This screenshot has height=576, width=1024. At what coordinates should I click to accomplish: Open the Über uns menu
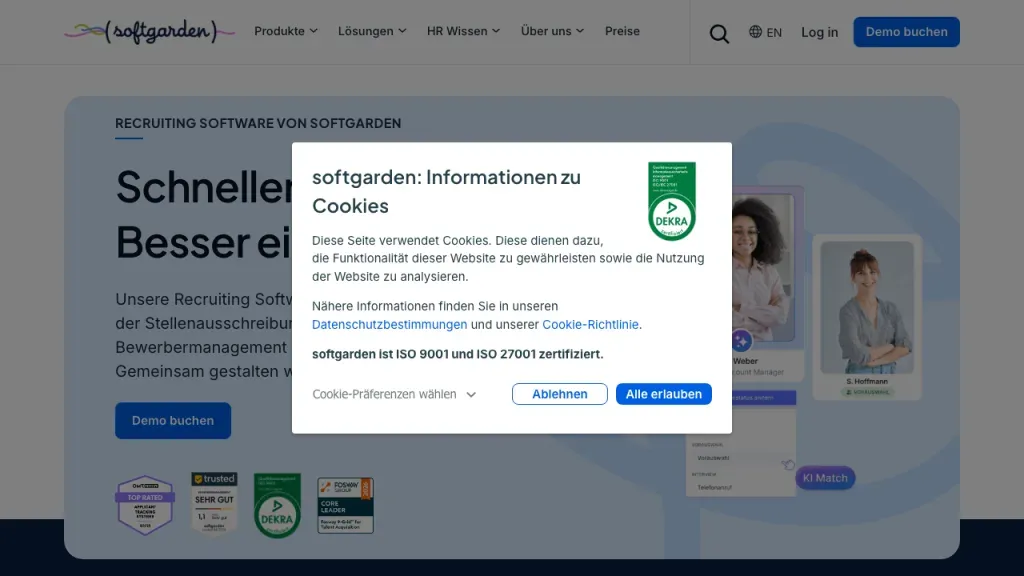pos(552,31)
